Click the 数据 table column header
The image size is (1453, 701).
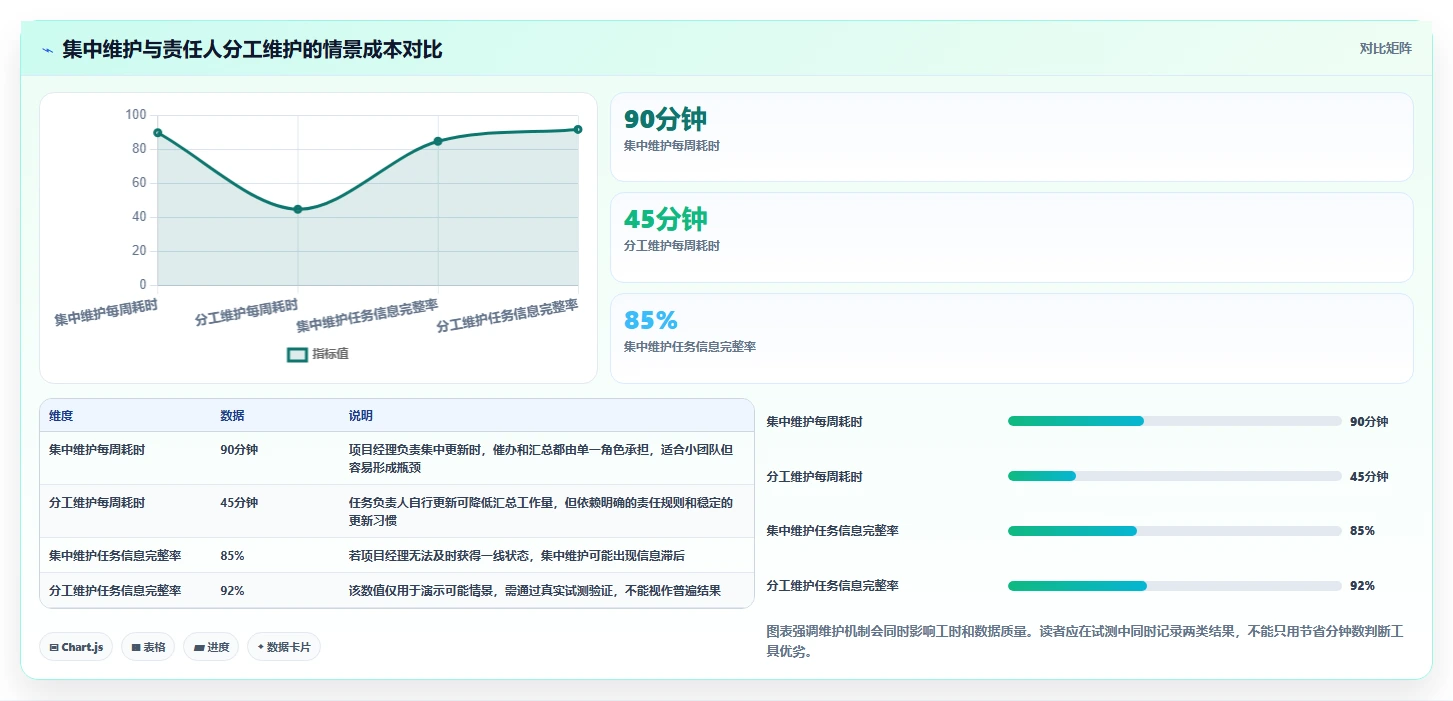click(x=232, y=416)
